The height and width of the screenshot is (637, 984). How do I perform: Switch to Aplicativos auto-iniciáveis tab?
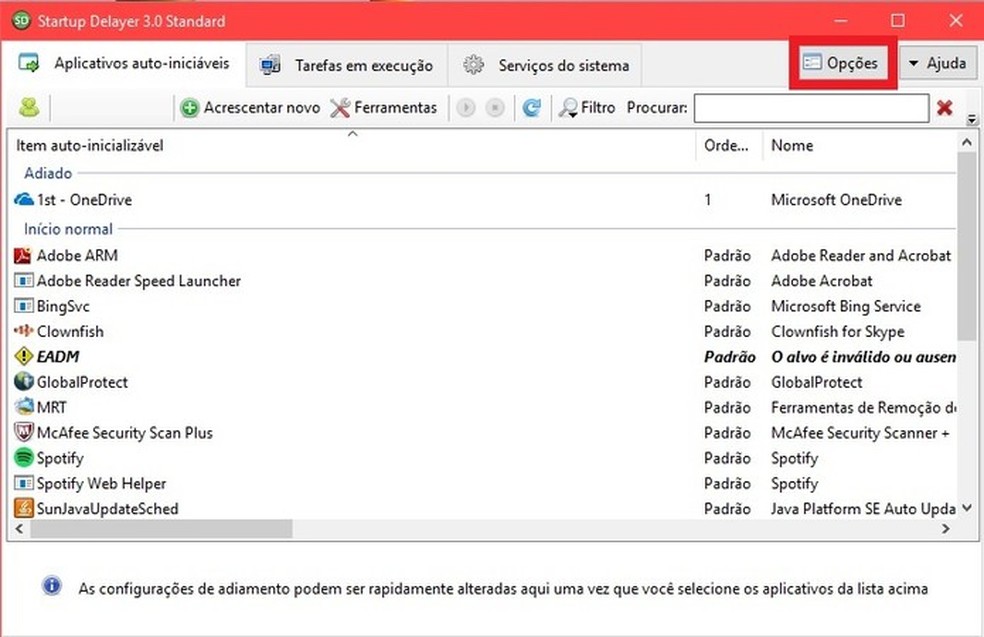tap(124, 63)
